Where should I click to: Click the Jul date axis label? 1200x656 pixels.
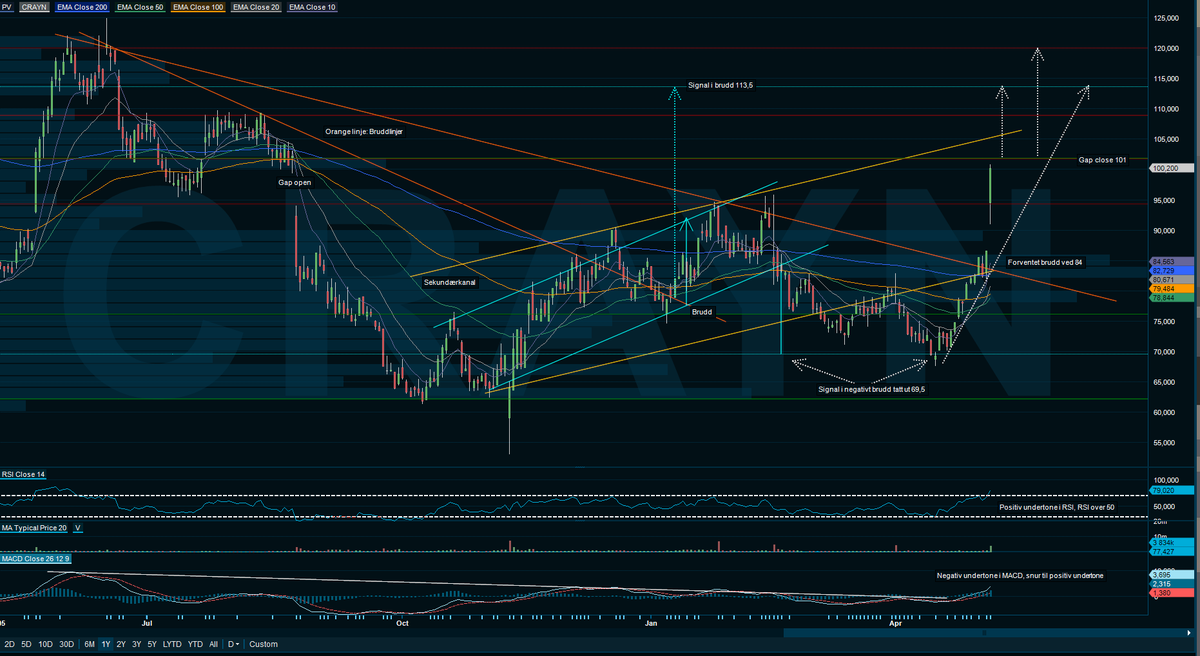[x=147, y=622]
